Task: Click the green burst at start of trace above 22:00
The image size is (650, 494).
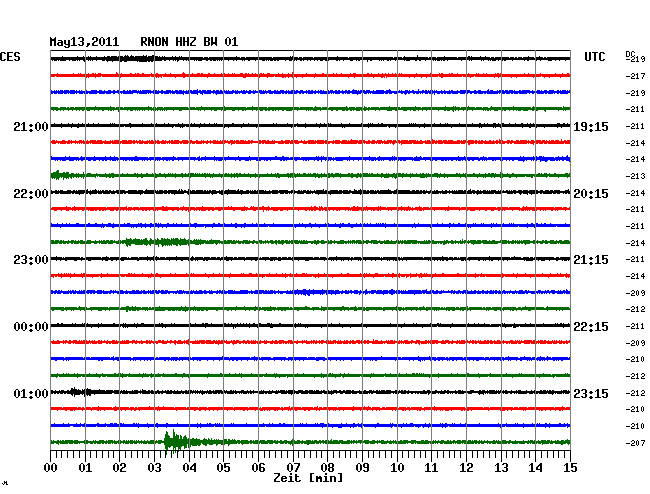Action: pyautogui.click(x=61, y=175)
